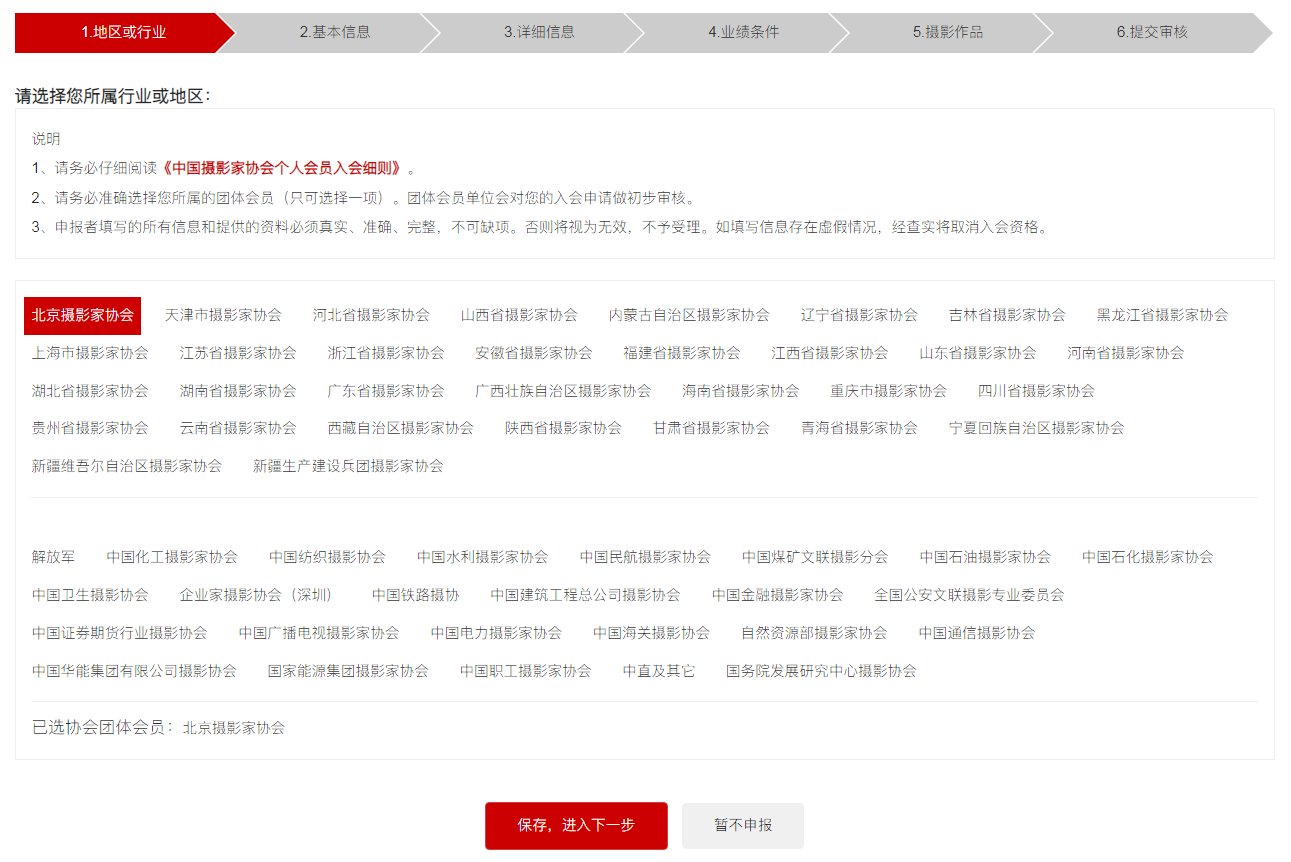Image resolution: width=1291 pixels, height=862 pixels.
Task: Select 黑龙江省摄影家协会
Action: [x=1162, y=315]
